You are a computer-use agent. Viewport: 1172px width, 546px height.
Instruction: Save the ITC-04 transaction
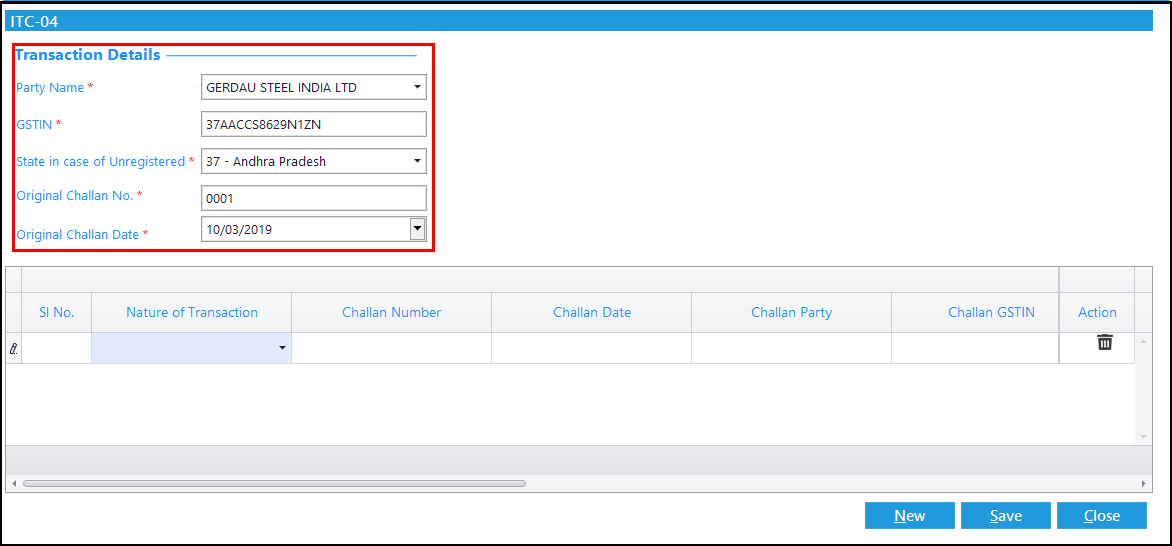pos(1005,515)
